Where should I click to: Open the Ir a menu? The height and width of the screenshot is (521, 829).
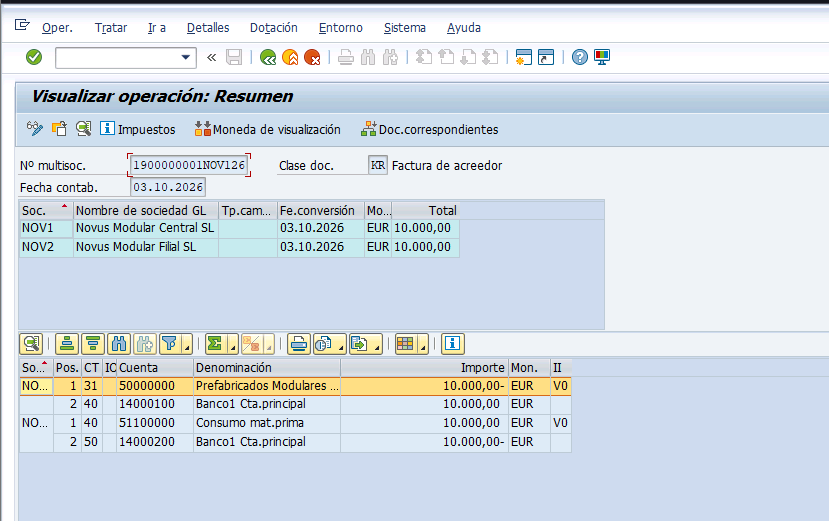(157, 28)
